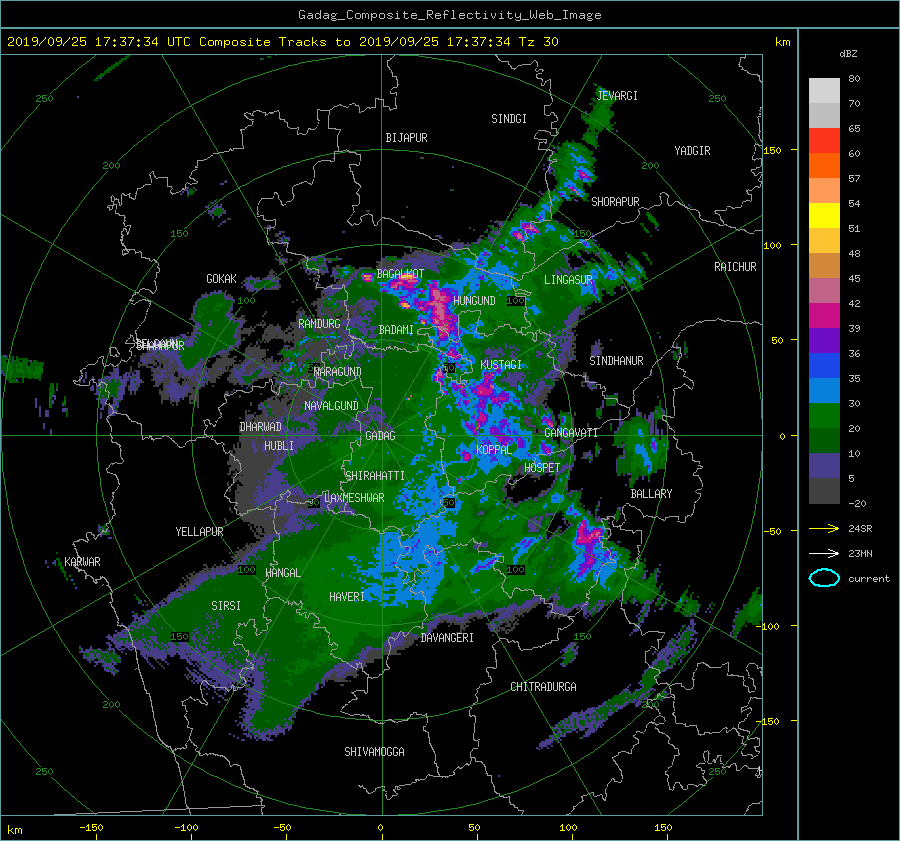Screen dimensions: 900x841
Task: Click the BIJAPUR city label
Action: pos(406,138)
